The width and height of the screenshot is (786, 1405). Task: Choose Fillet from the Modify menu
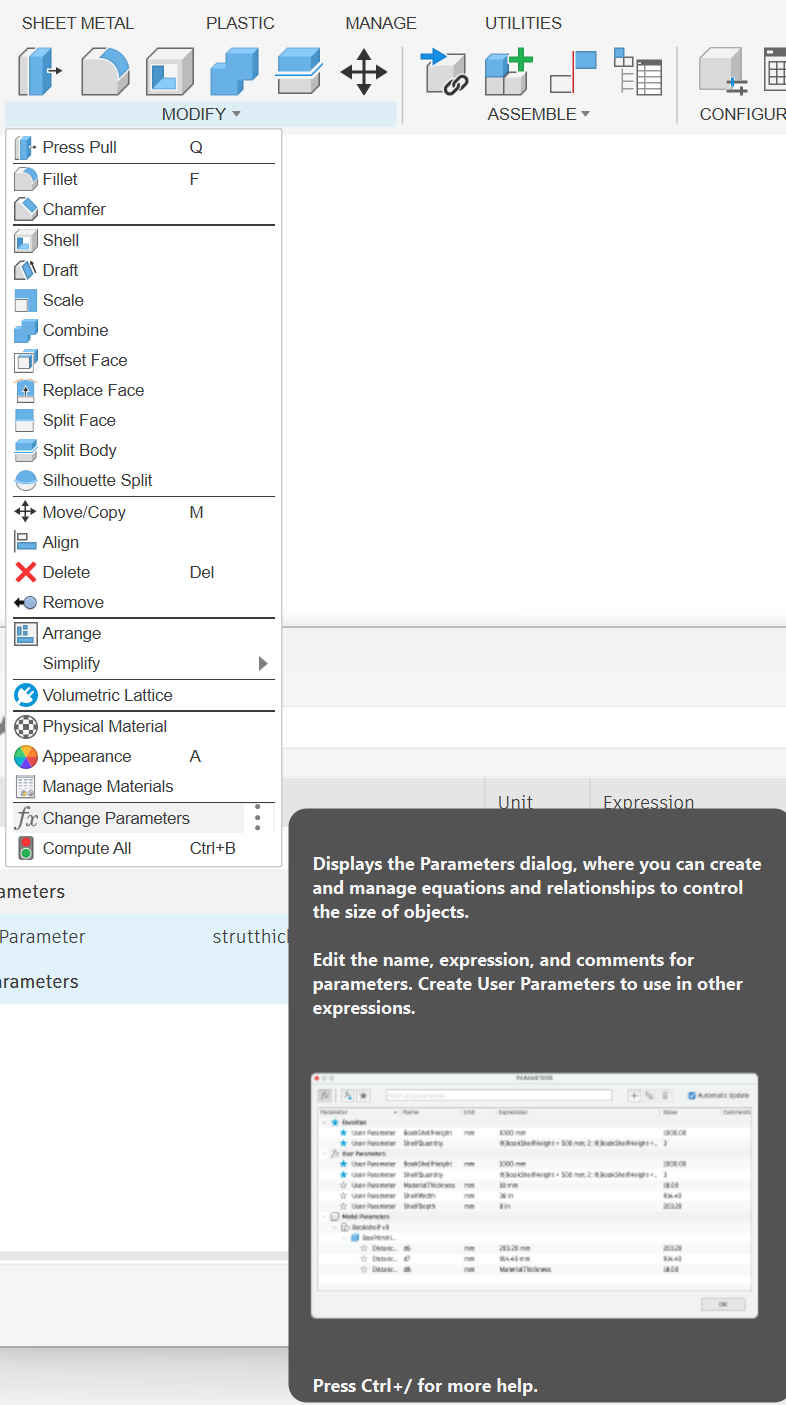[x=144, y=179]
